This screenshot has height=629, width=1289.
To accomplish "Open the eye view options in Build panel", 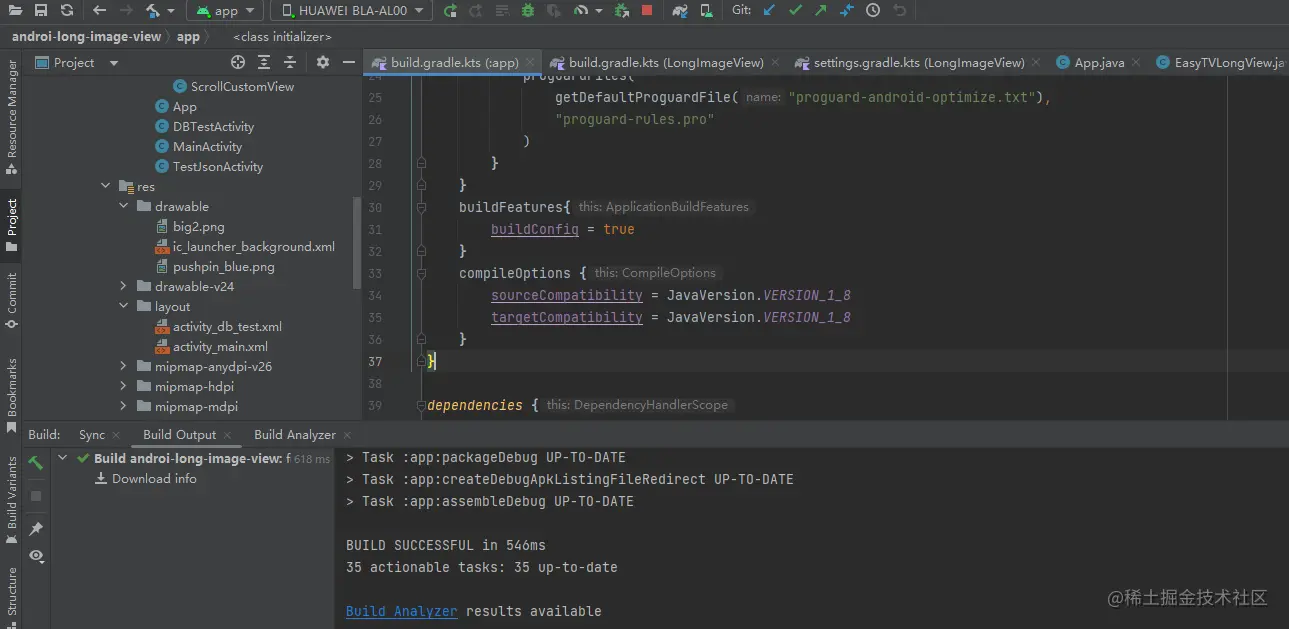I will (36, 555).
